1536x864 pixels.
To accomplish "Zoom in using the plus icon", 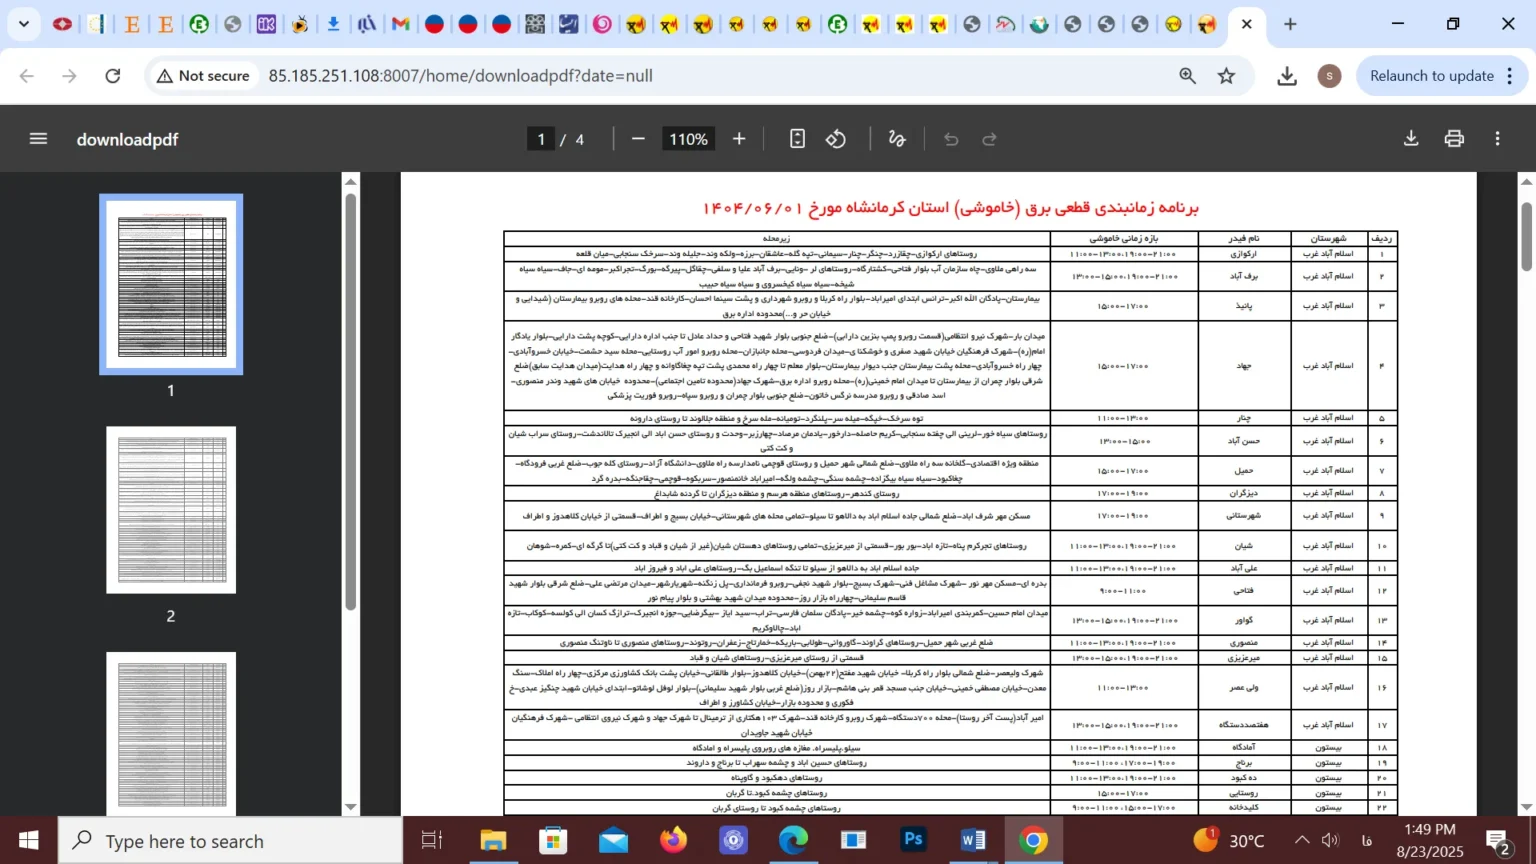I will tap(739, 139).
